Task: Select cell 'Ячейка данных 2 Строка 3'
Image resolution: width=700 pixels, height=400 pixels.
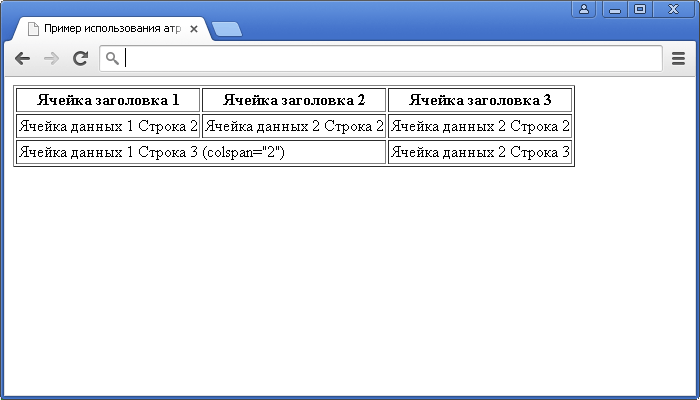Action: pyautogui.click(x=480, y=152)
